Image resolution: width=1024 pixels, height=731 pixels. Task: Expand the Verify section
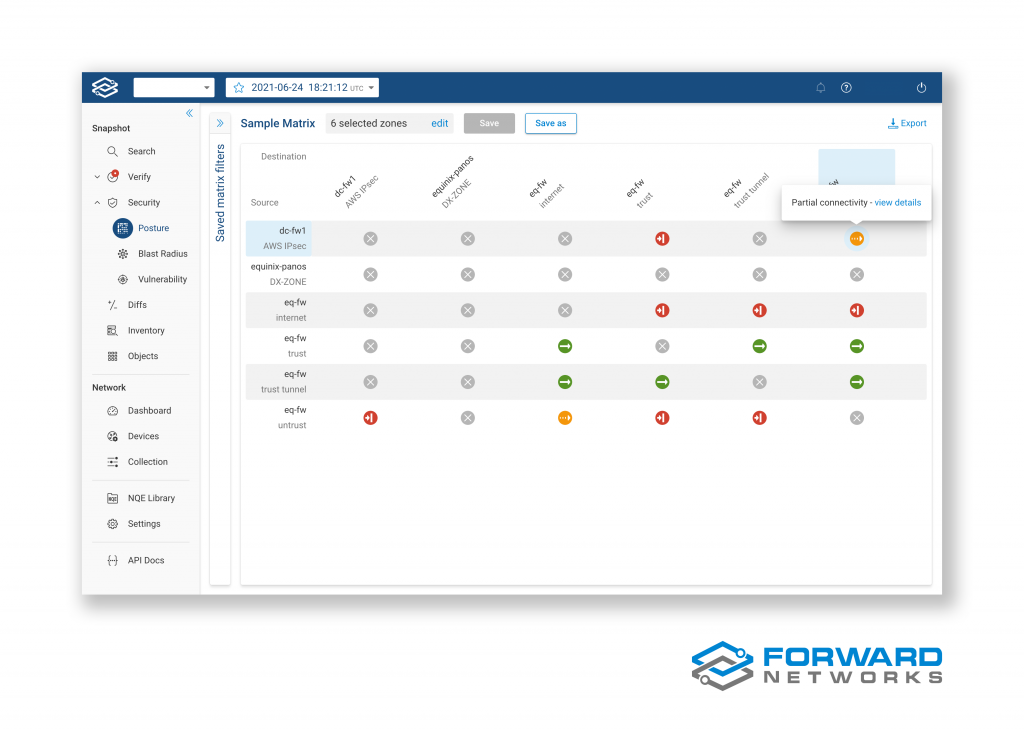tap(97, 177)
